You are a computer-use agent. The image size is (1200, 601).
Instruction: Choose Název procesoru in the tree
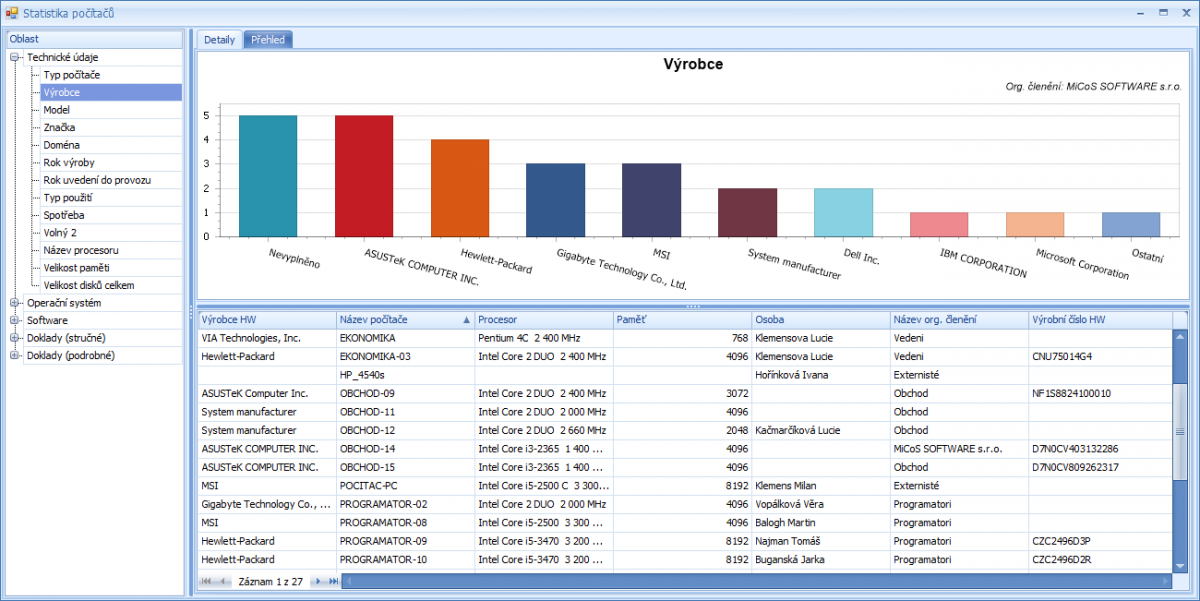(81, 250)
